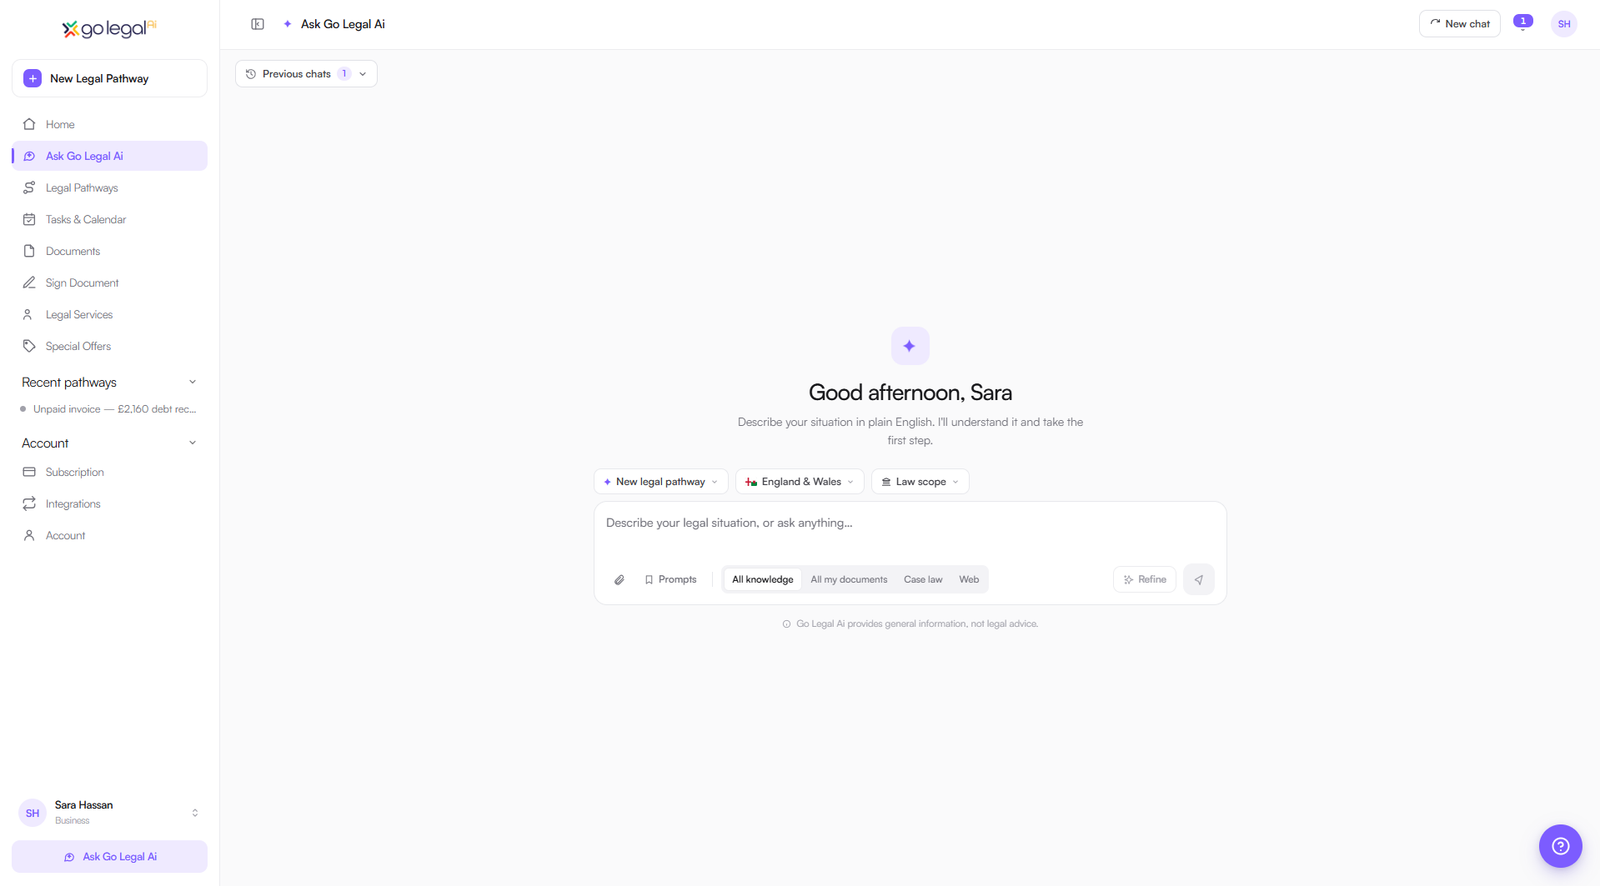Image resolution: width=1600 pixels, height=886 pixels.
Task: Open Legal Services page
Action: coord(109,314)
